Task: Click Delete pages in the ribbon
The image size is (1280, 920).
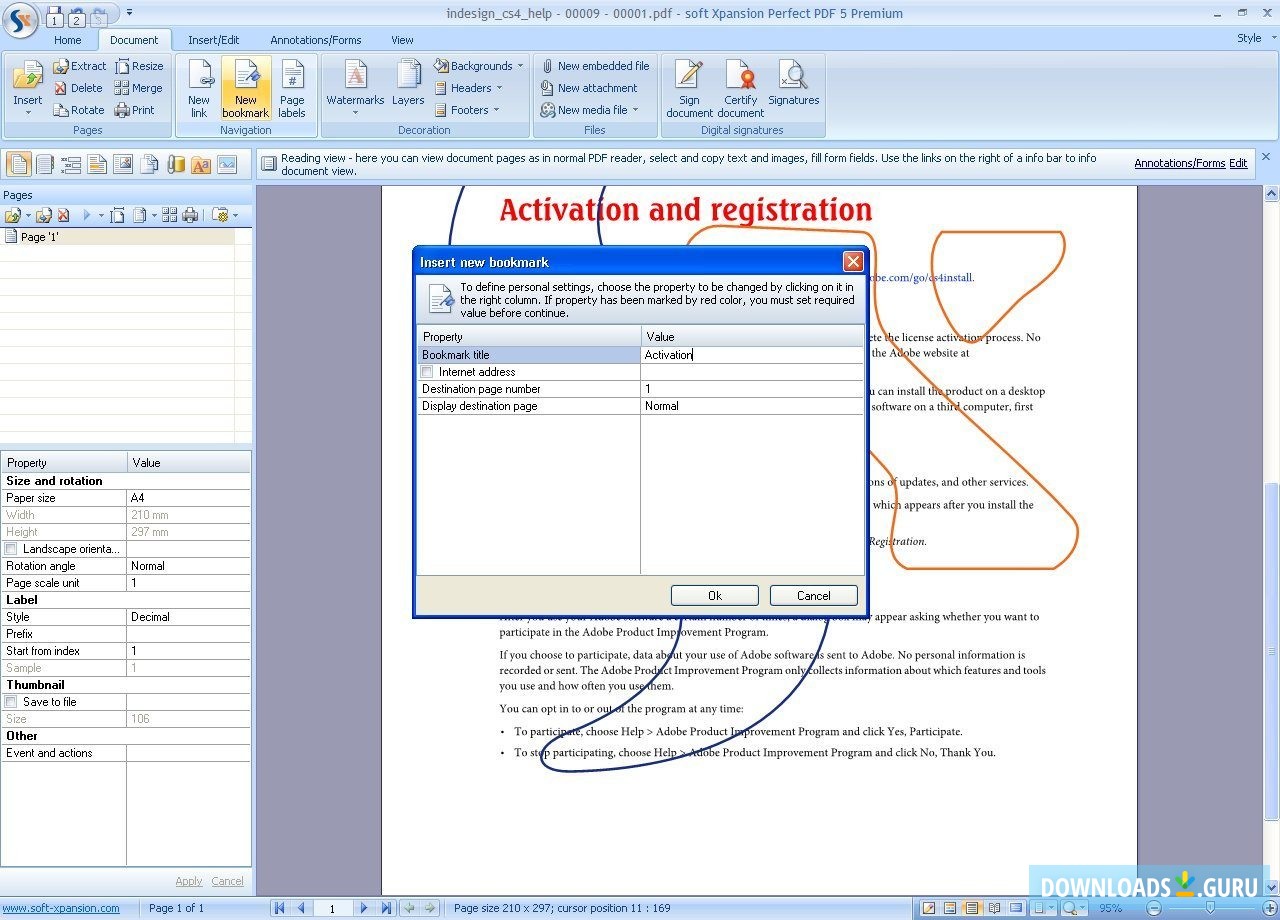Action: pos(77,88)
